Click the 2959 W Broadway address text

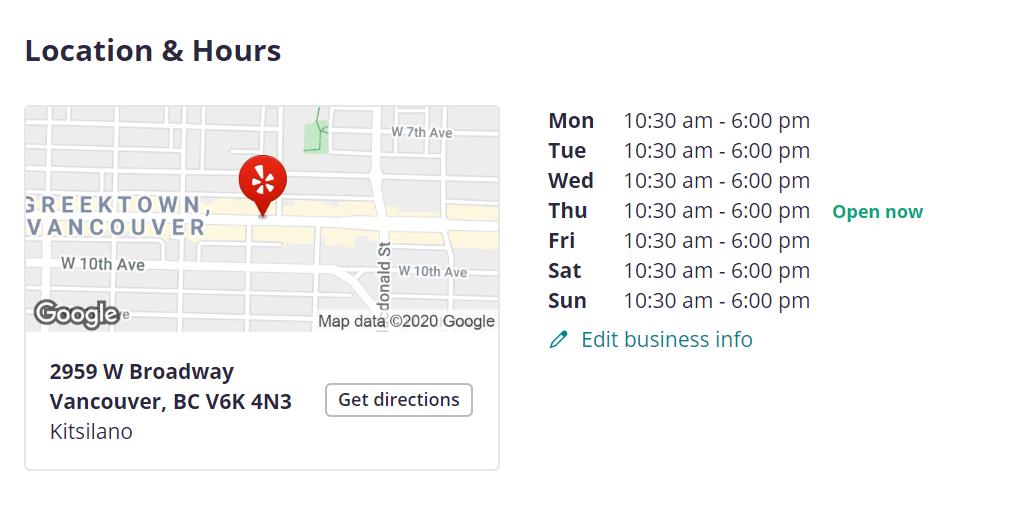point(141,372)
